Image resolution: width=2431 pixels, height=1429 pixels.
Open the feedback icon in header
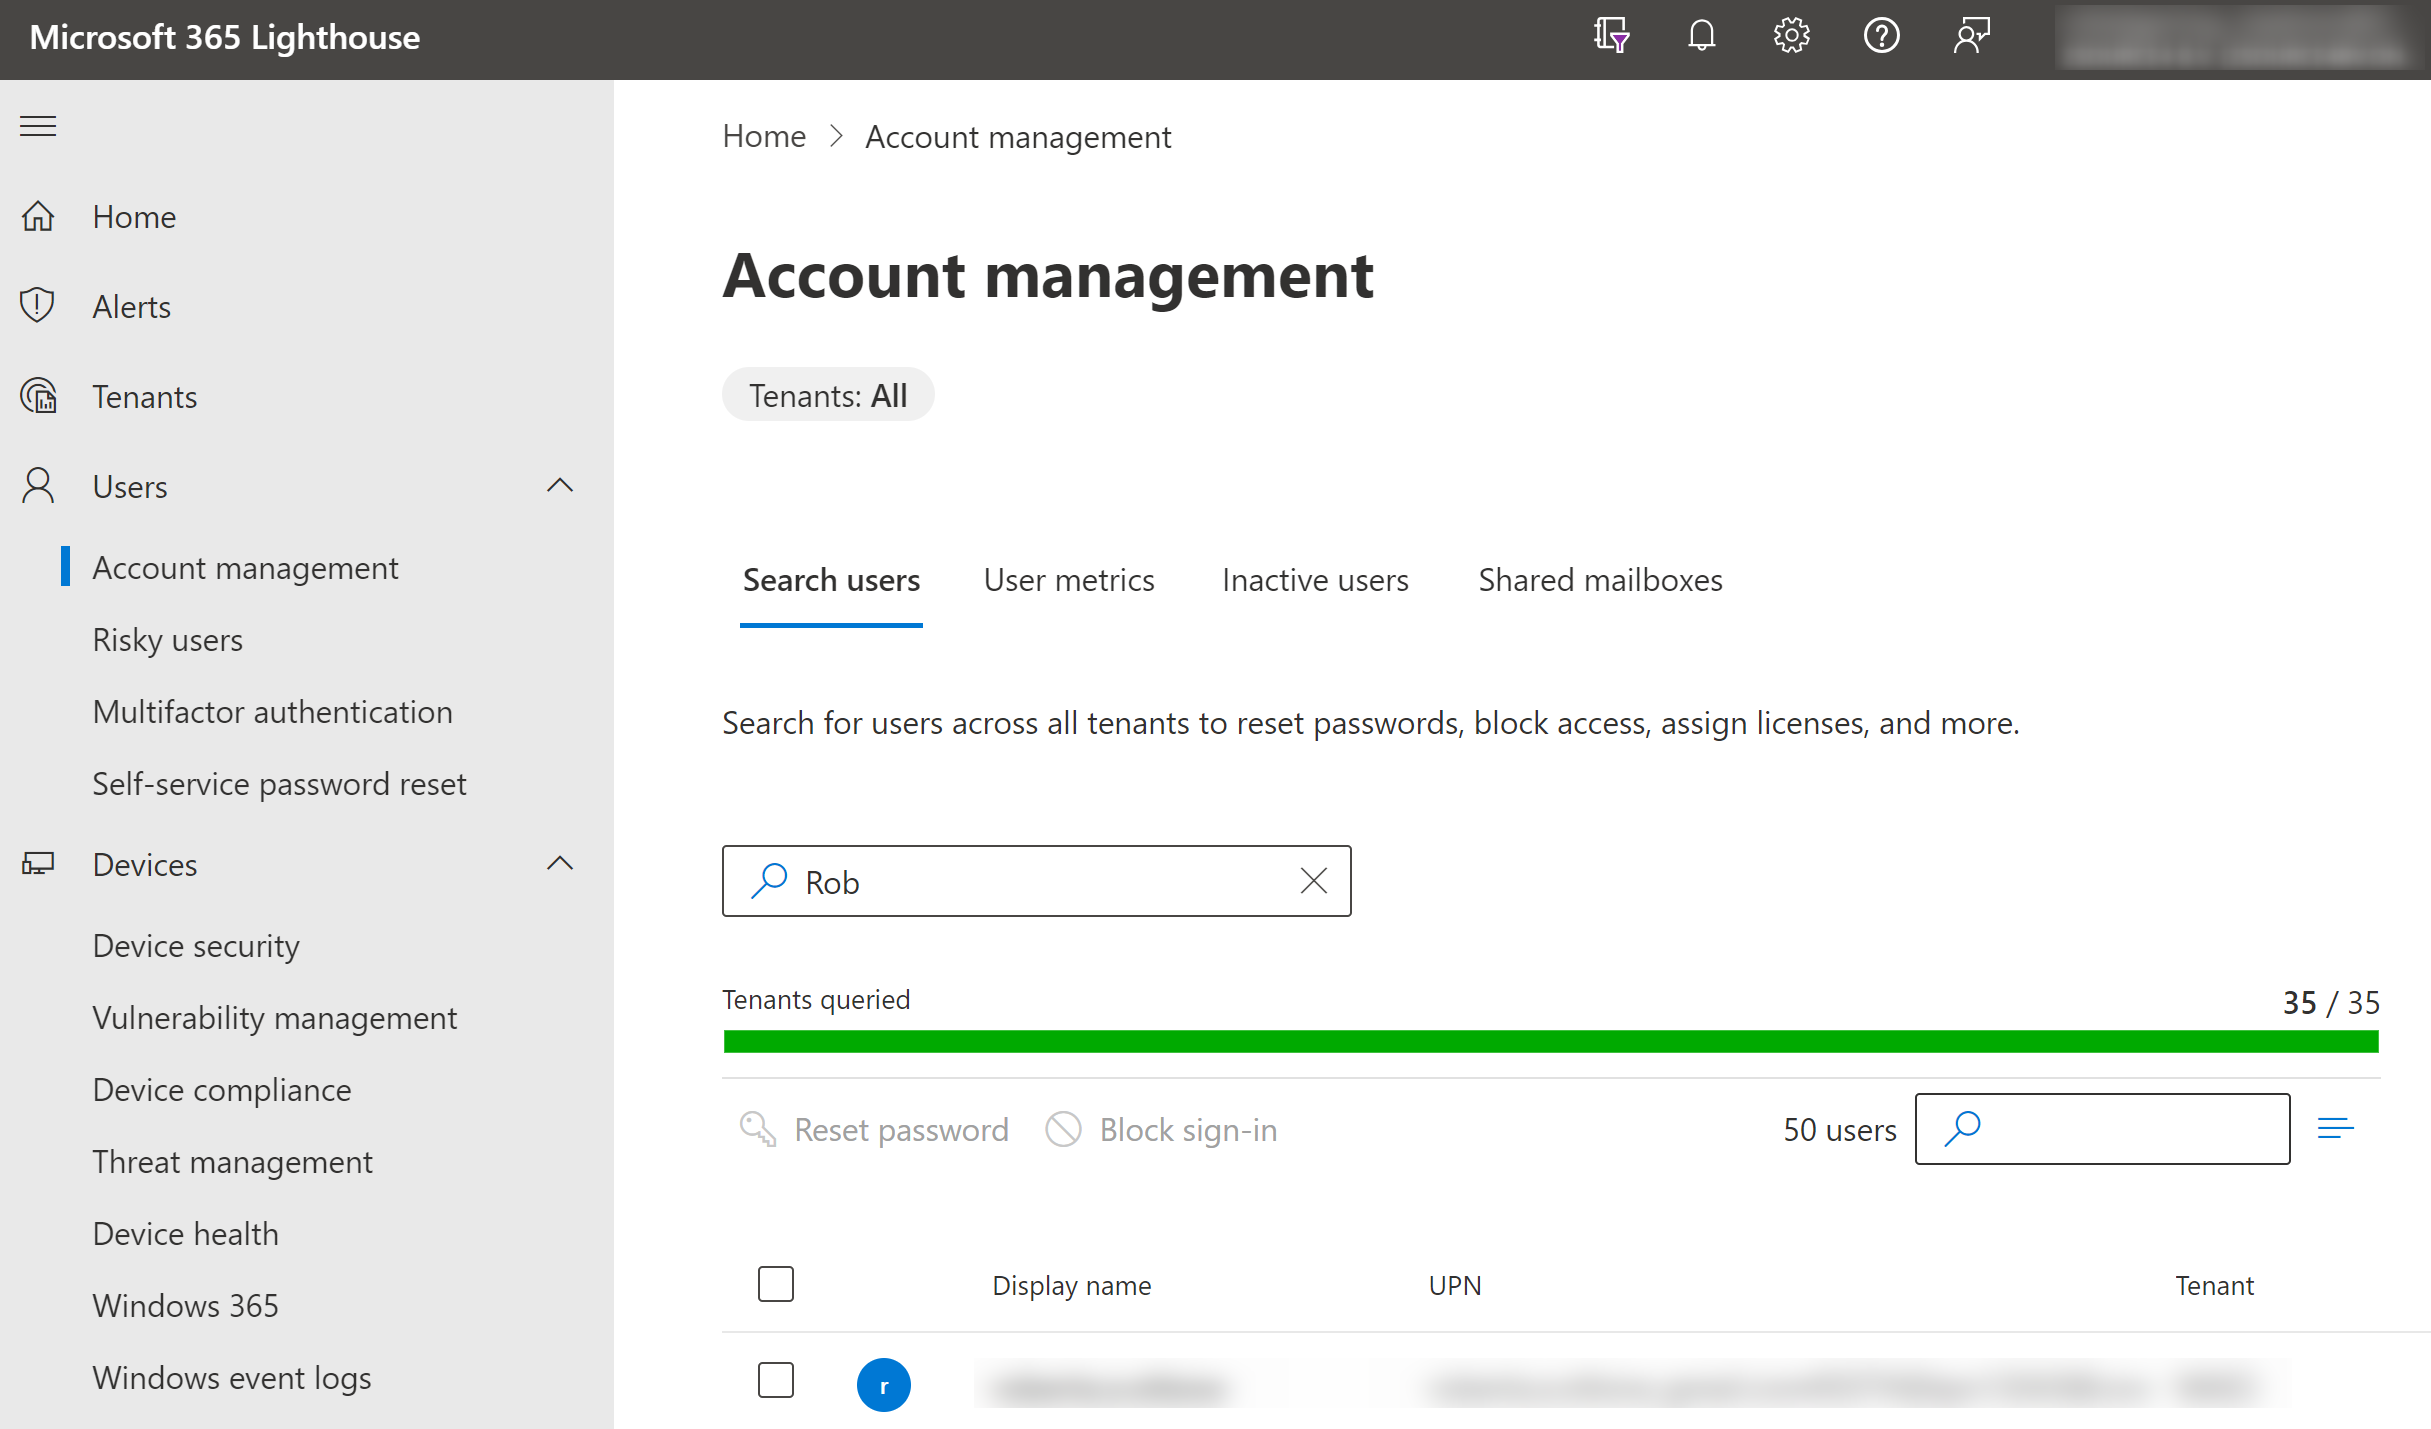[x=1972, y=36]
